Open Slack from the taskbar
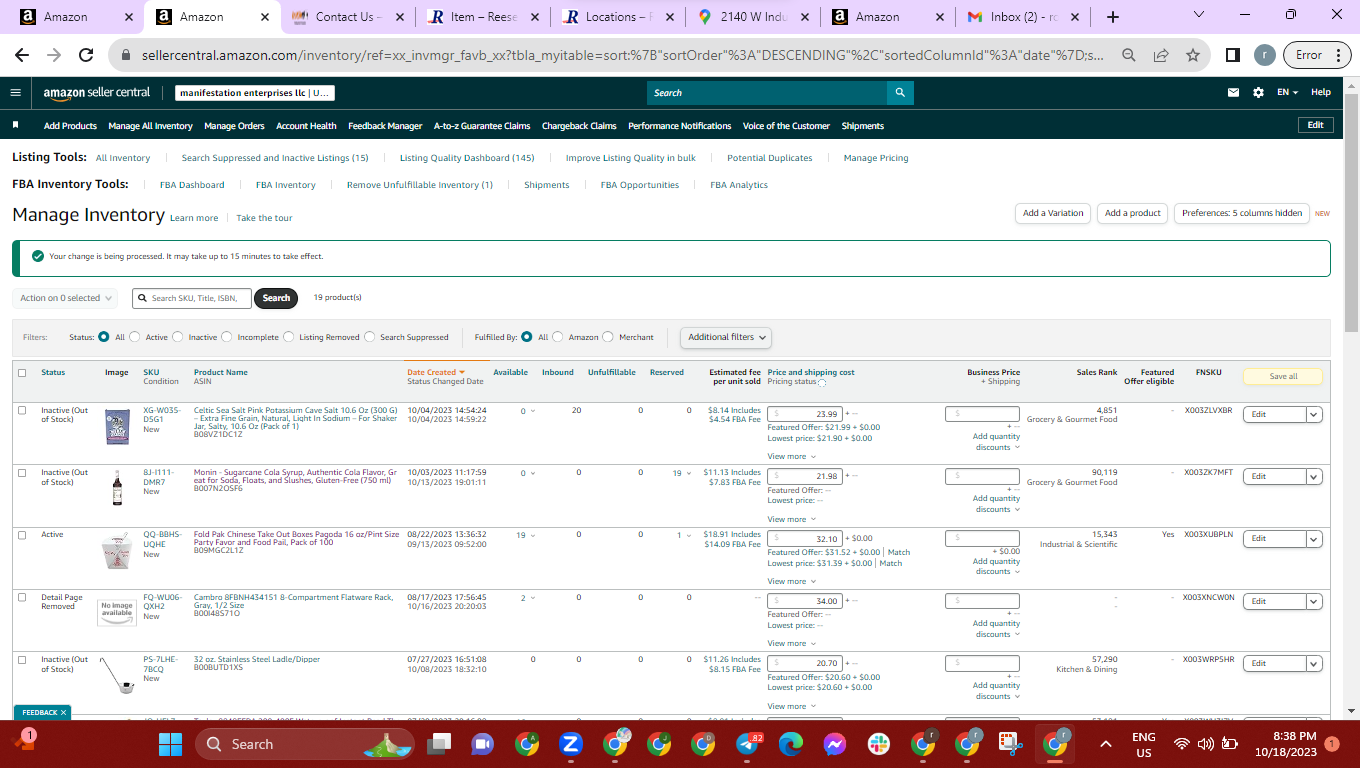Image resolution: width=1360 pixels, height=768 pixels. pyautogui.click(x=879, y=744)
